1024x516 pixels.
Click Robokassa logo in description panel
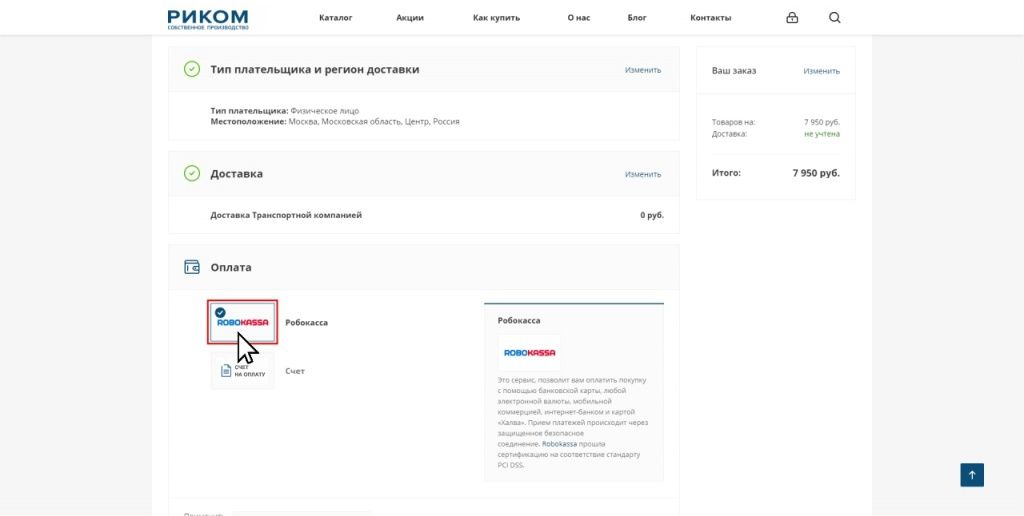pos(530,353)
